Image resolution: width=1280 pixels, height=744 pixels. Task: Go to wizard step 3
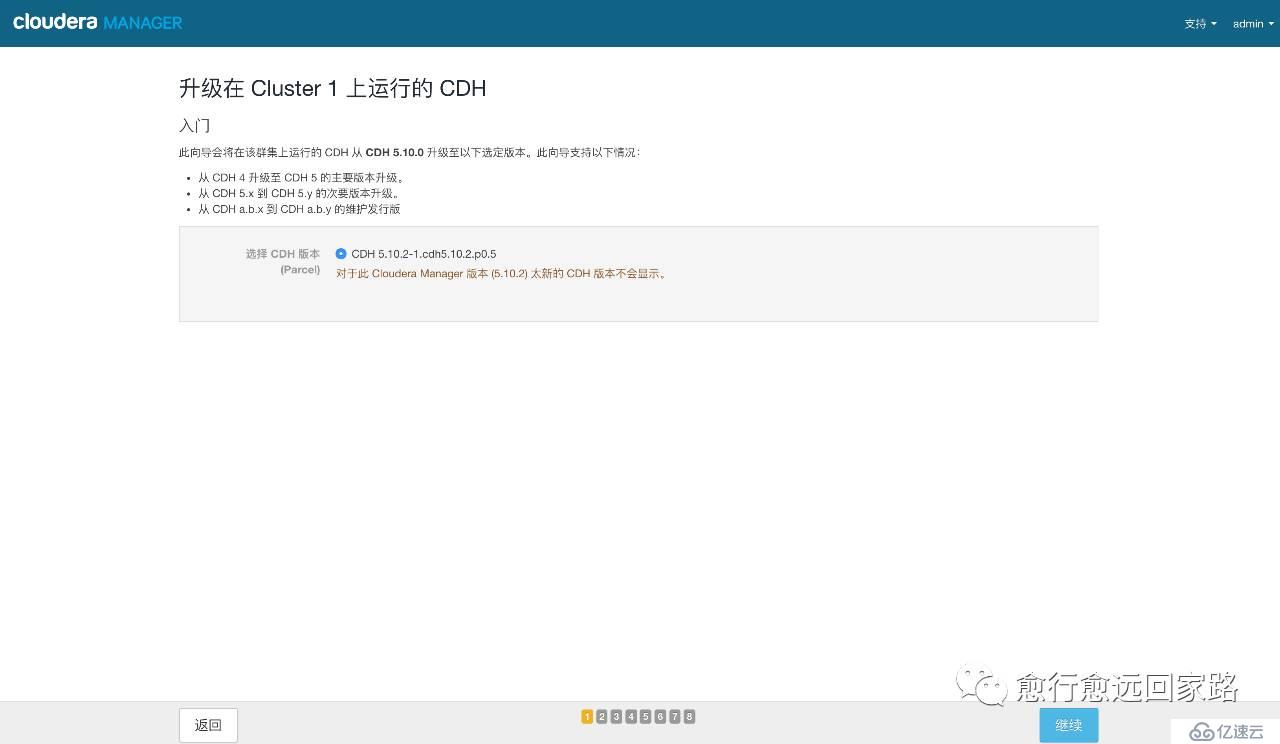coord(616,716)
